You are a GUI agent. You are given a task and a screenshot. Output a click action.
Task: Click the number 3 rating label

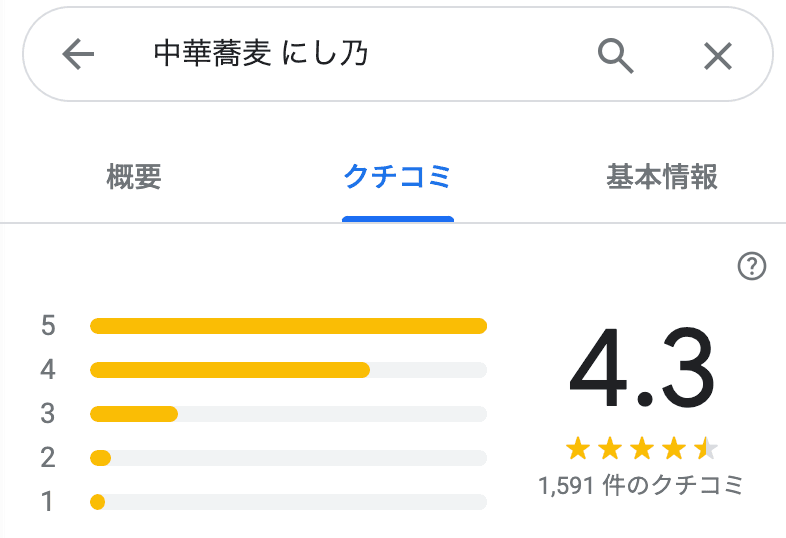tap(48, 414)
